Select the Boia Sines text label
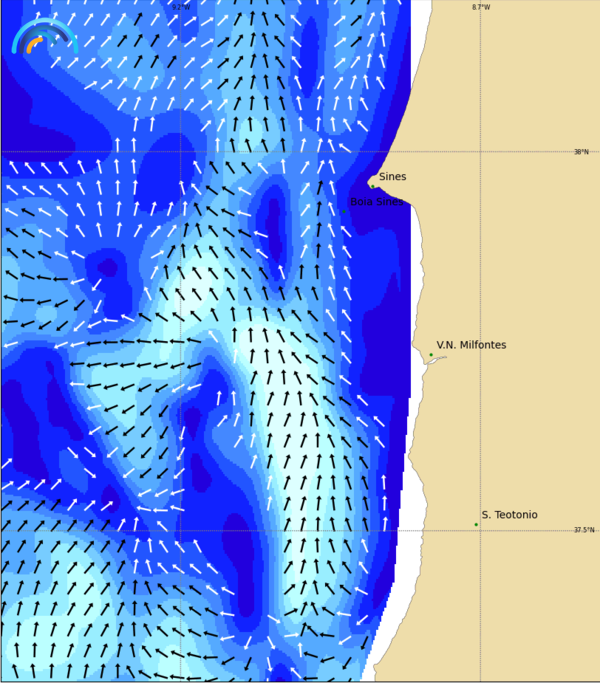 pyautogui.click(x=377, y=202)
